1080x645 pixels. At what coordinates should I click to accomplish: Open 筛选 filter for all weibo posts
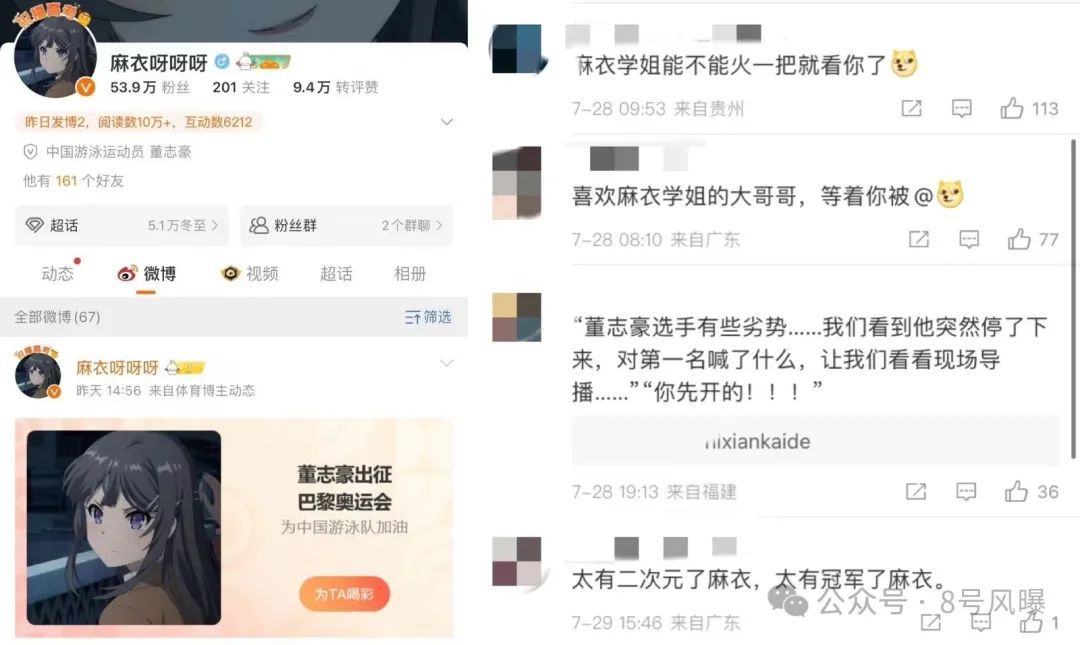click(428, 317)
